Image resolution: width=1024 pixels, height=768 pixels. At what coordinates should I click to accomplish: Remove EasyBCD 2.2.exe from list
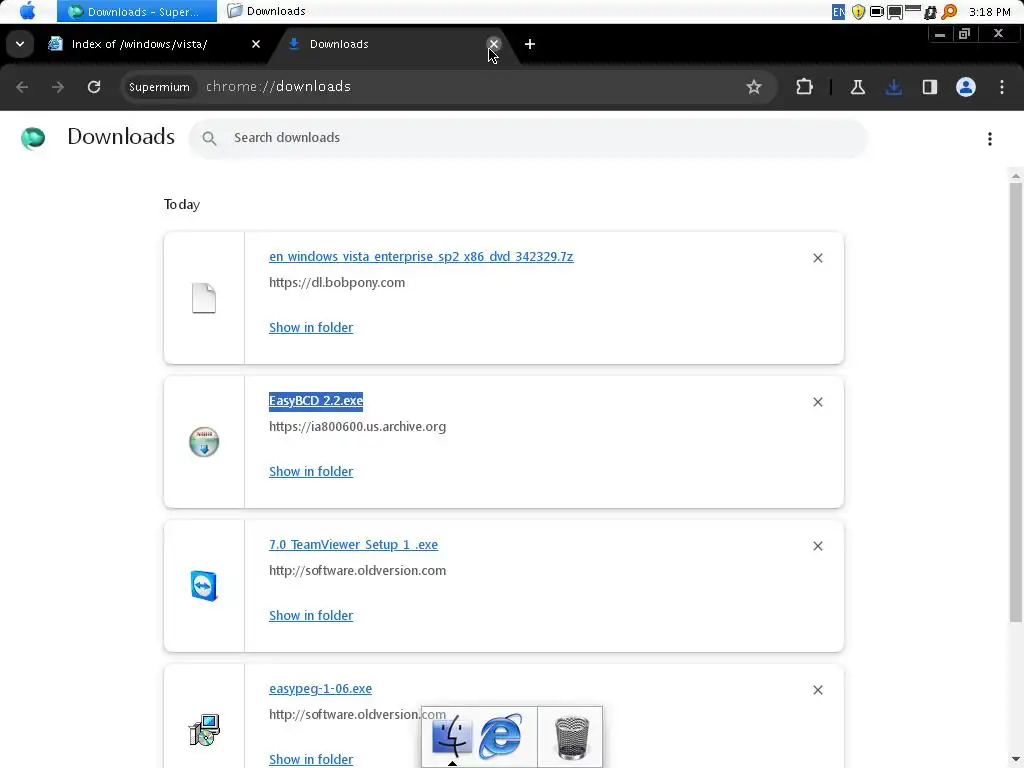818,402
